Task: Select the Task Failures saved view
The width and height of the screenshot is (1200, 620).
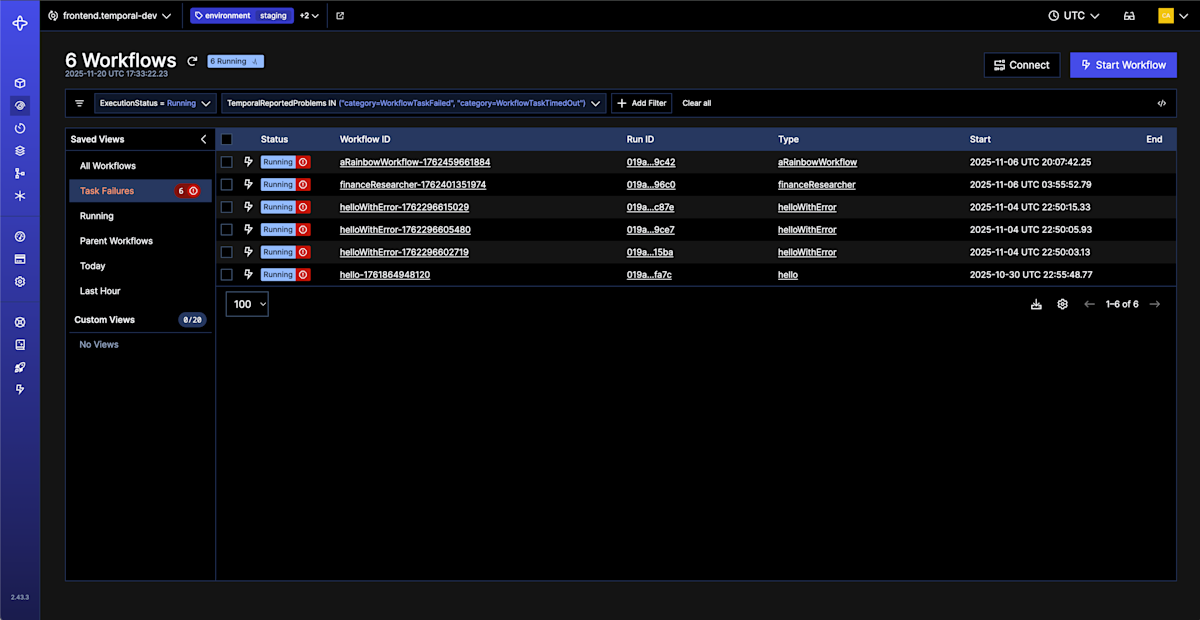Action: (140, 191)
